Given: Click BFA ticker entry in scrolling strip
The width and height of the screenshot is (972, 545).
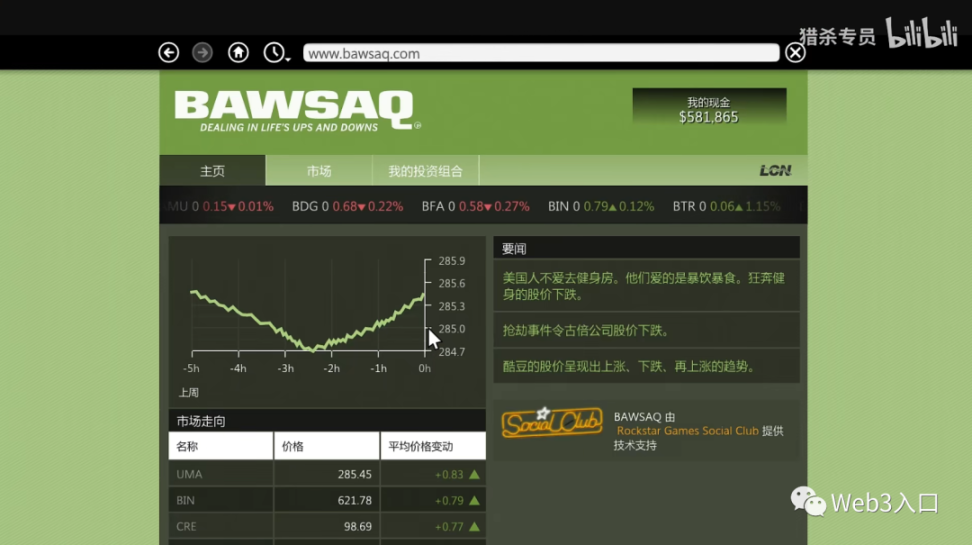Looking at the screenshot, I should (x=475, y=206).
